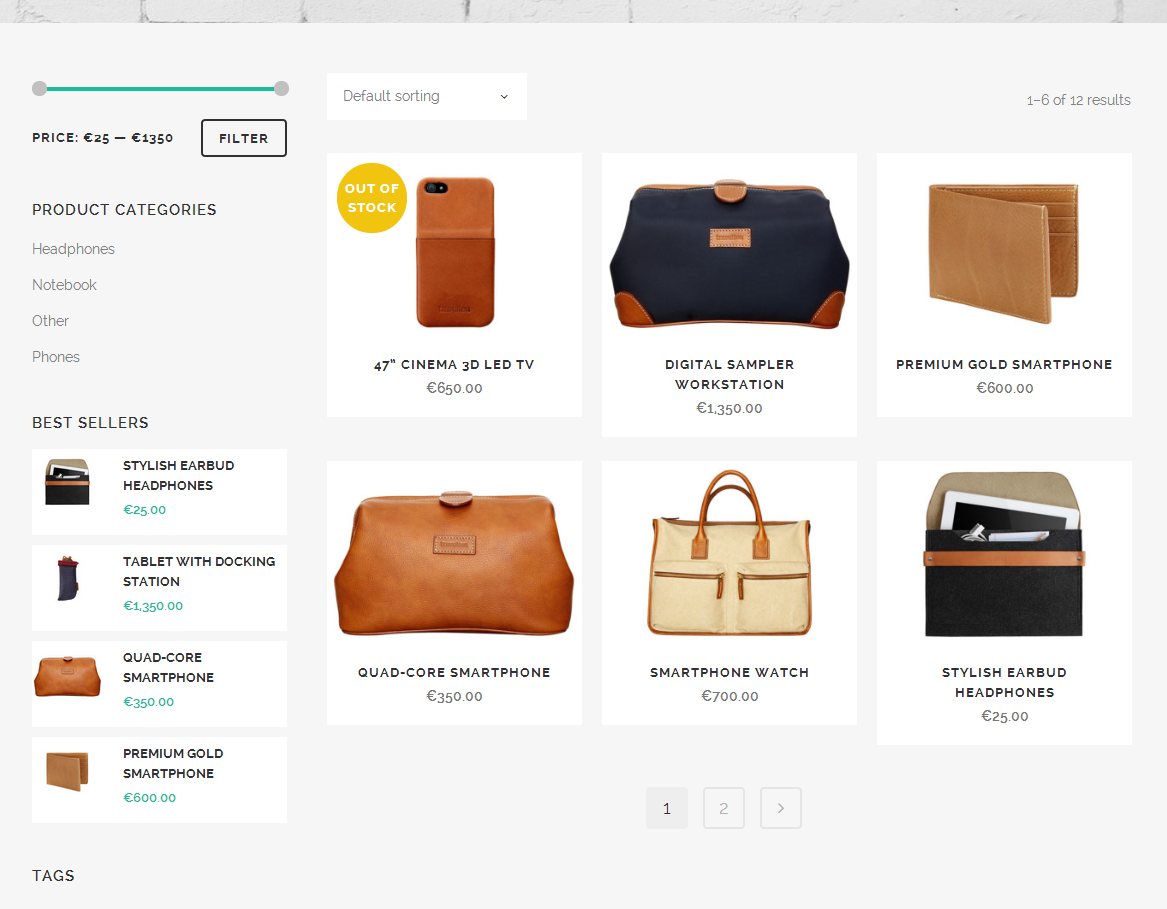The width and height of the screenshot is (1167, 909).
Task: Open Tablet With Docking Station best seller
Action: (199, 571)
